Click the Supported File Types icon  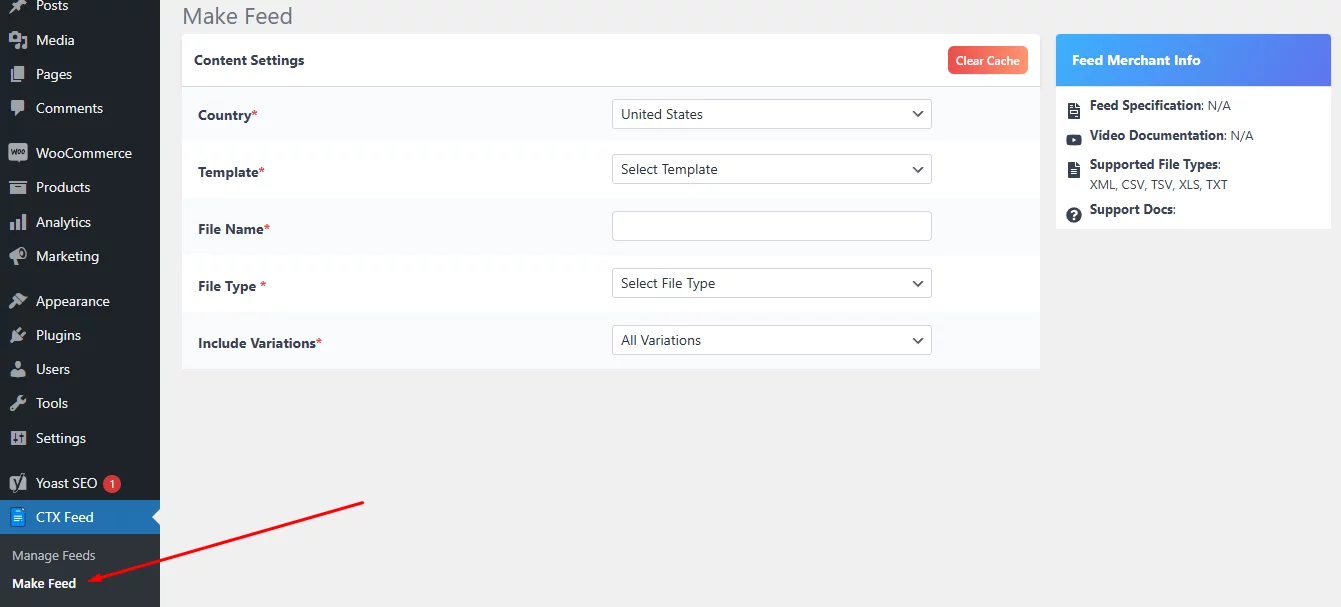(x=1074, y=169)
